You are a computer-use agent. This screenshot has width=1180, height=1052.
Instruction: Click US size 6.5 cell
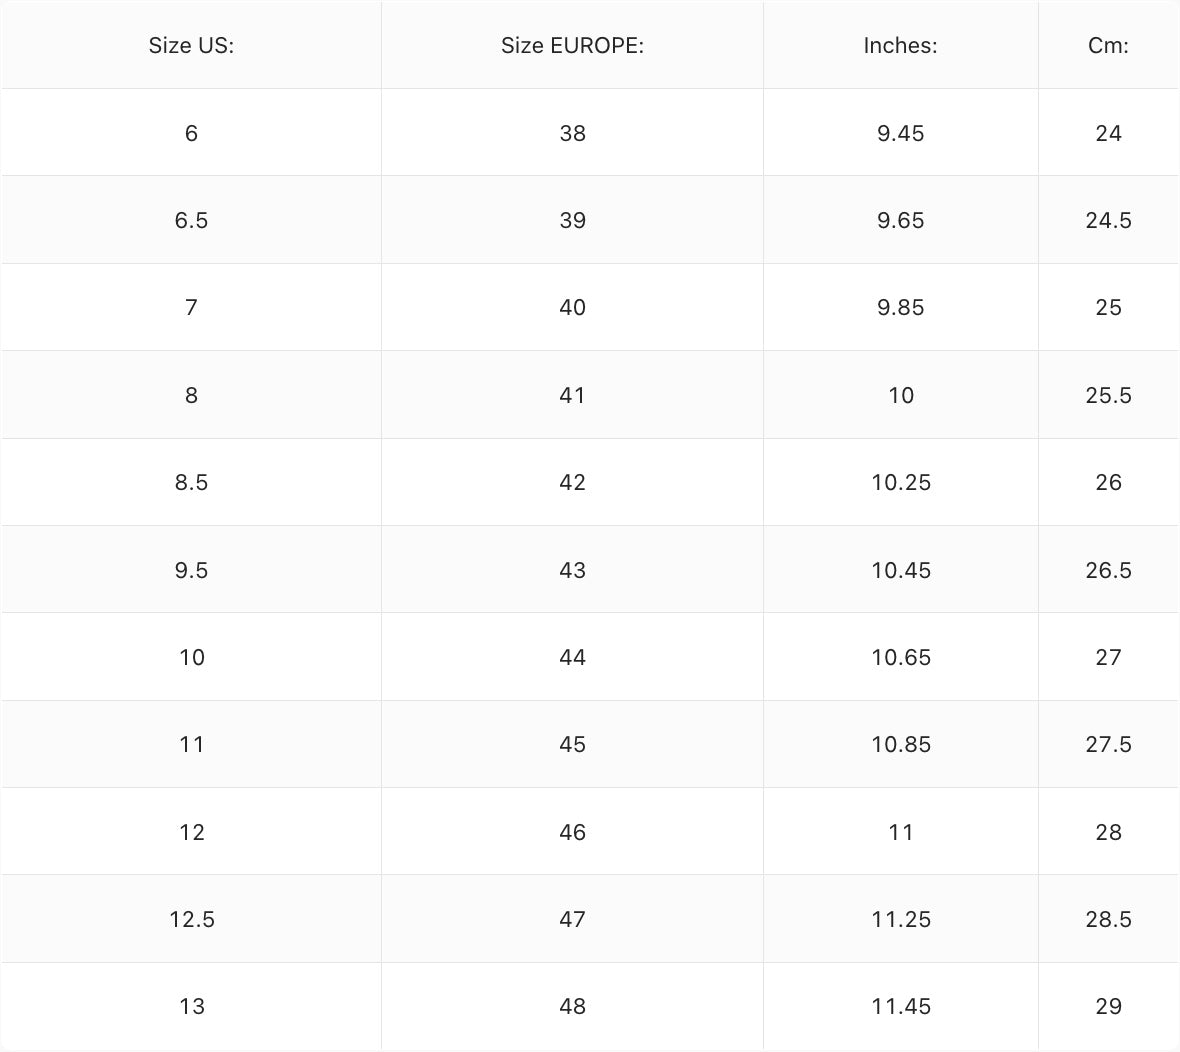click(x=191, y=220)
